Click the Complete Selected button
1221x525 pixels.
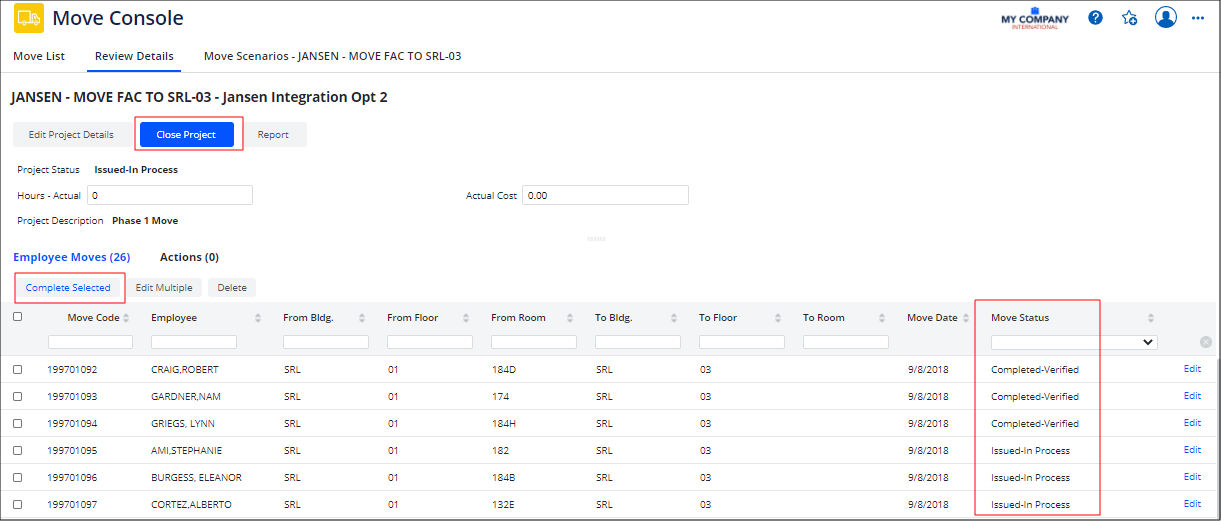point(68,288)
